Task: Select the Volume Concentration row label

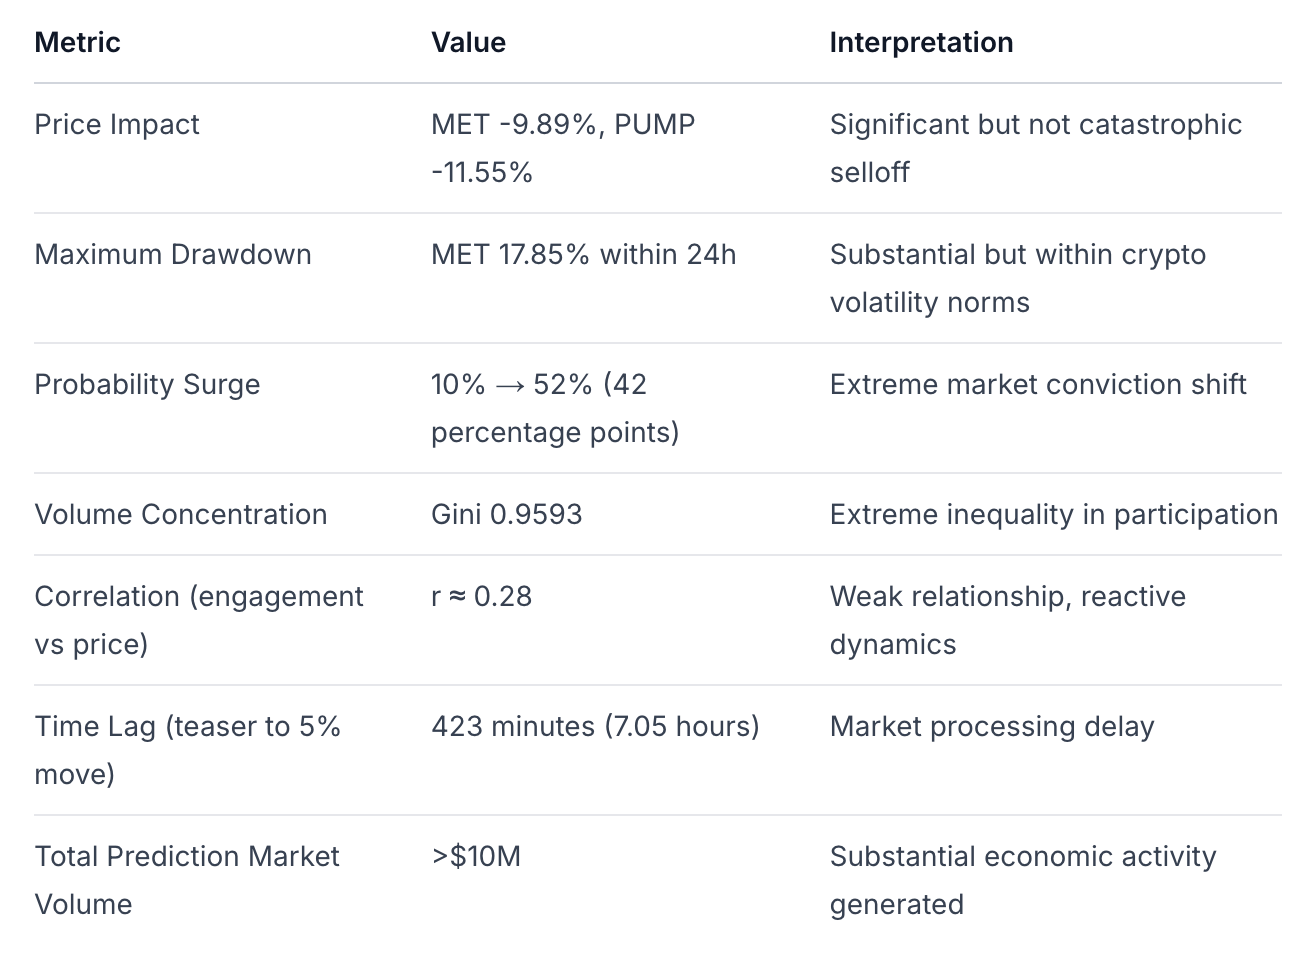Action: [x=181, y=514]
